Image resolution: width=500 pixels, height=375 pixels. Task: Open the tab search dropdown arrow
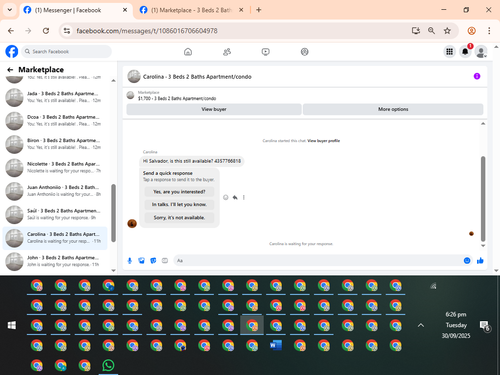(x=10, y=10)
